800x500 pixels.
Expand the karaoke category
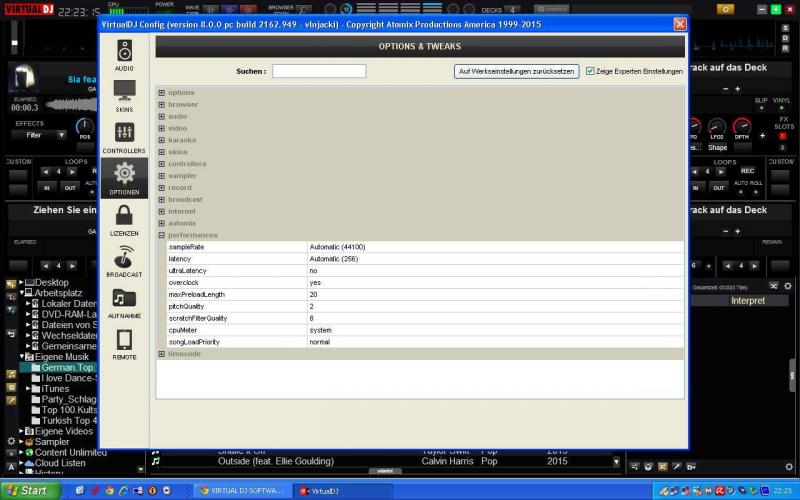tap(162, 140)
